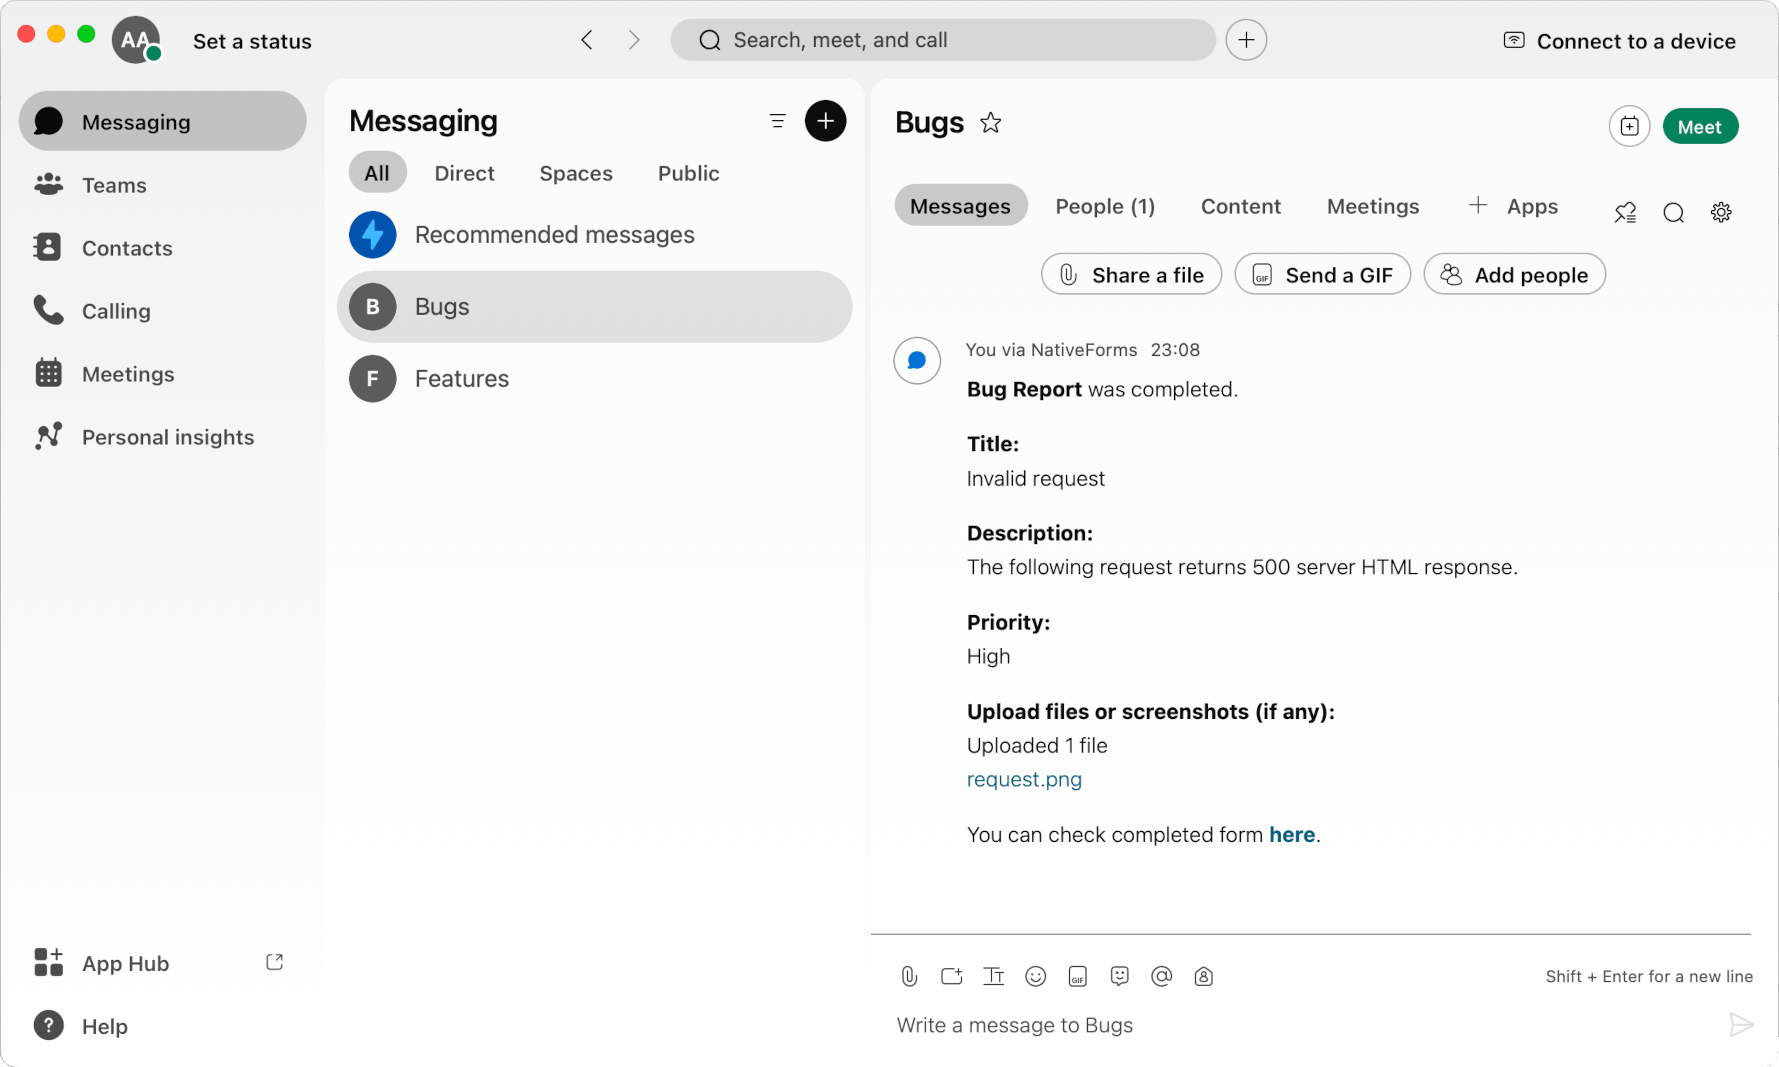Open Help in sidebar

pos(80,1026)
